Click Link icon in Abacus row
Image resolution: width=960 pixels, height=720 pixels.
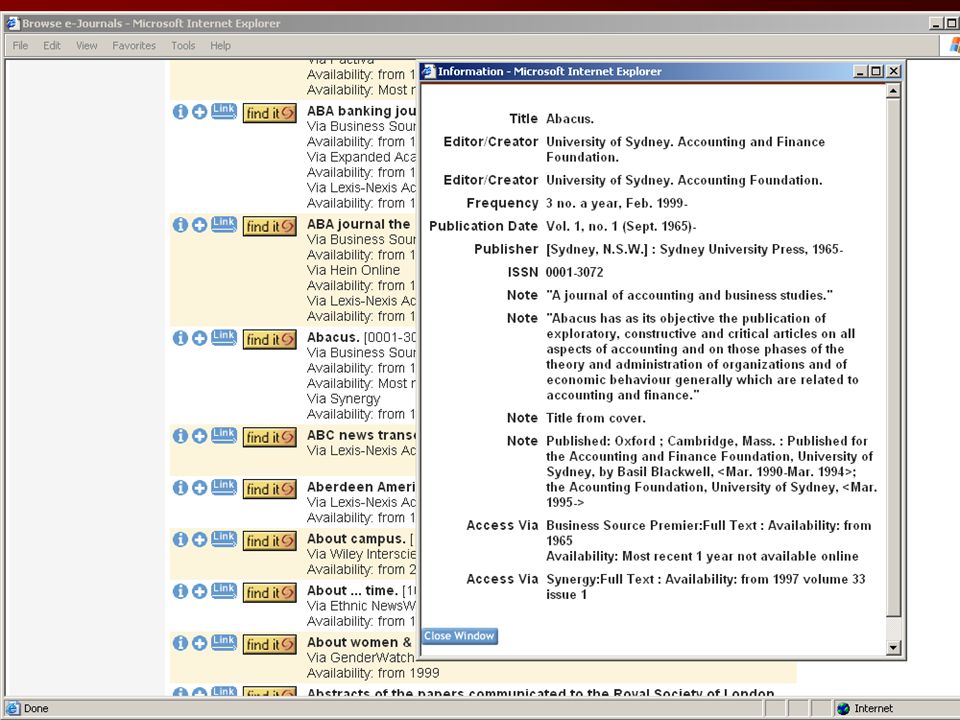(x=224, y=337)
